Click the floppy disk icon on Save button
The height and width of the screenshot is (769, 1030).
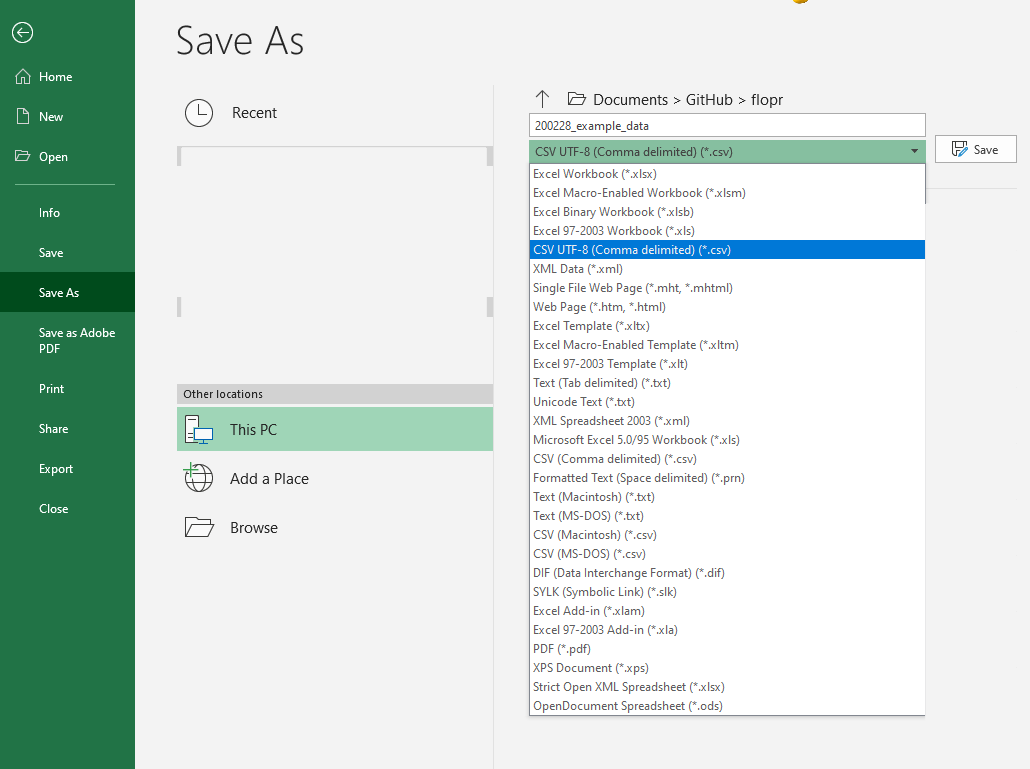click(960, 149)
